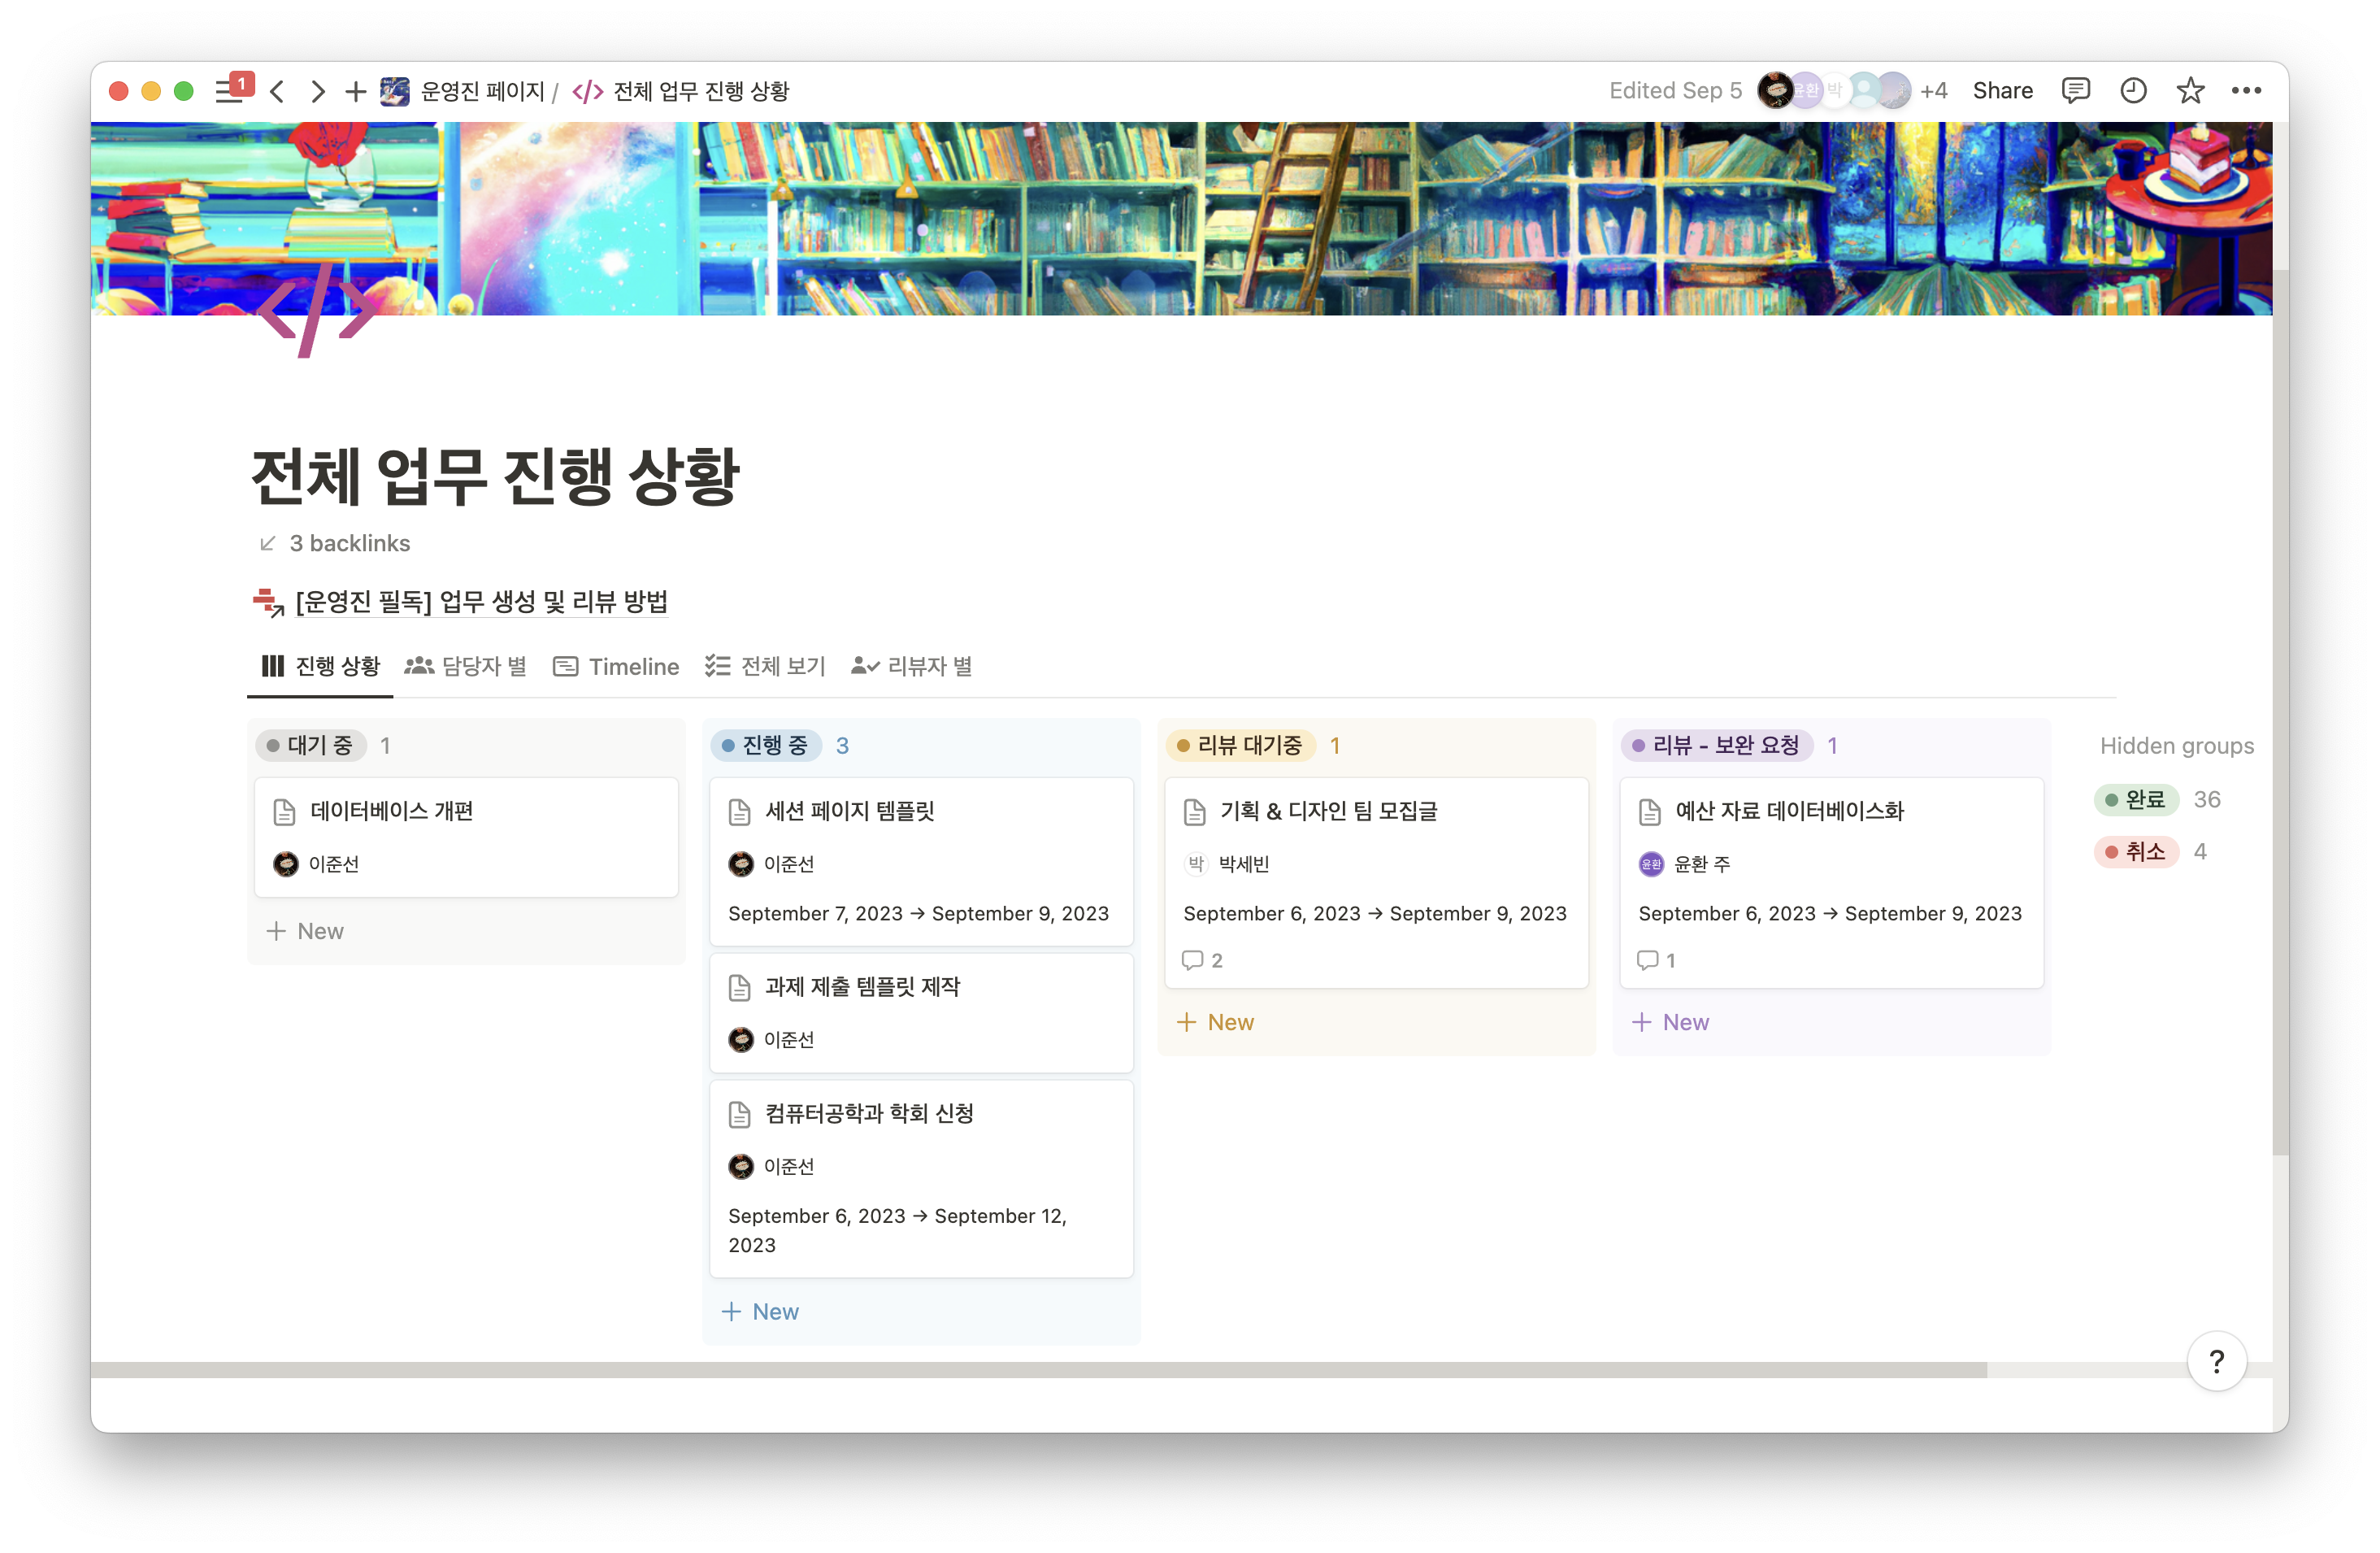Click the page history clock icon

pyautogui.click(x=2133, y=90)
